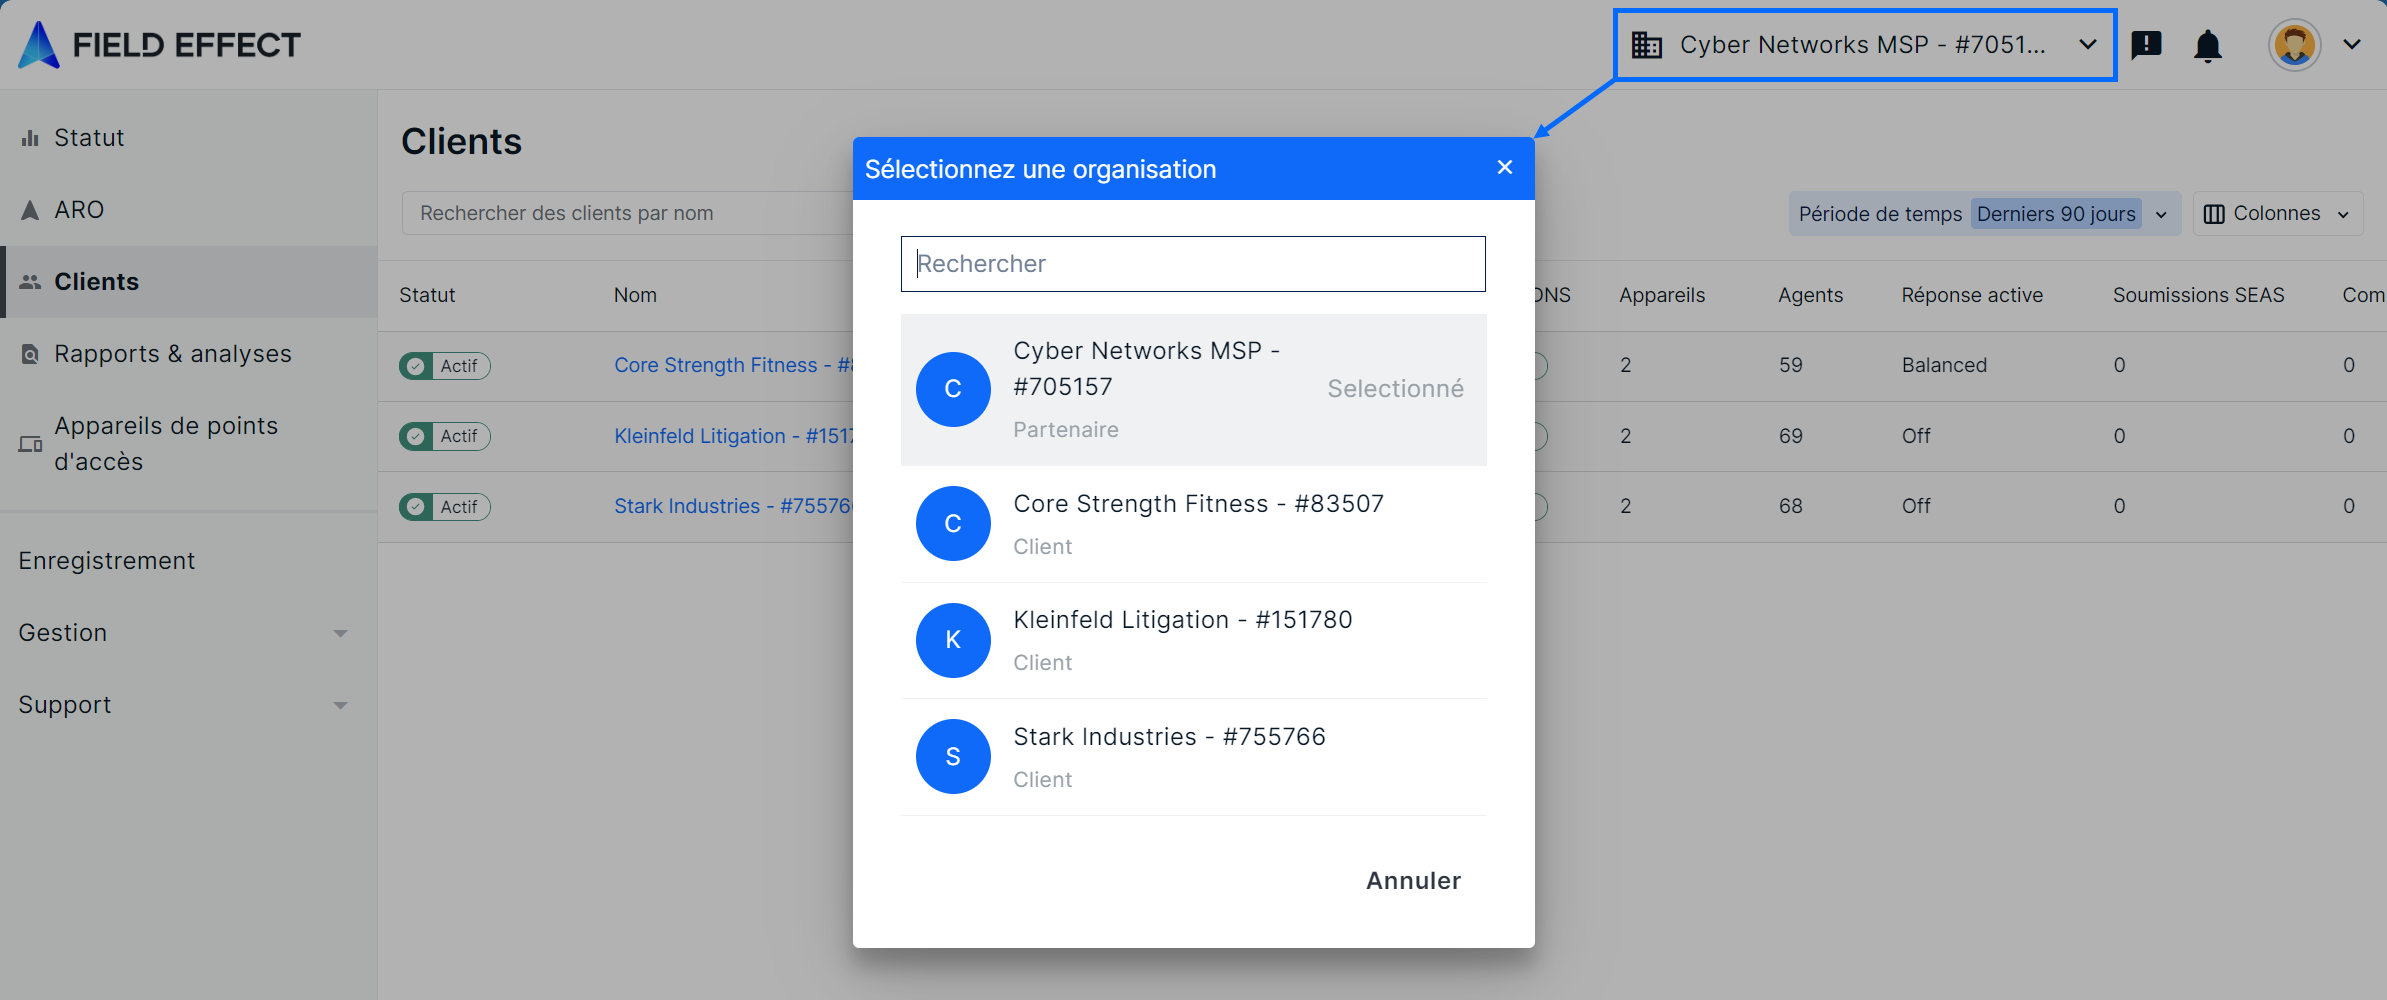2387x1000 pixels.
Task: Sort by the Appareils column header
Action: coord(1662,295)
